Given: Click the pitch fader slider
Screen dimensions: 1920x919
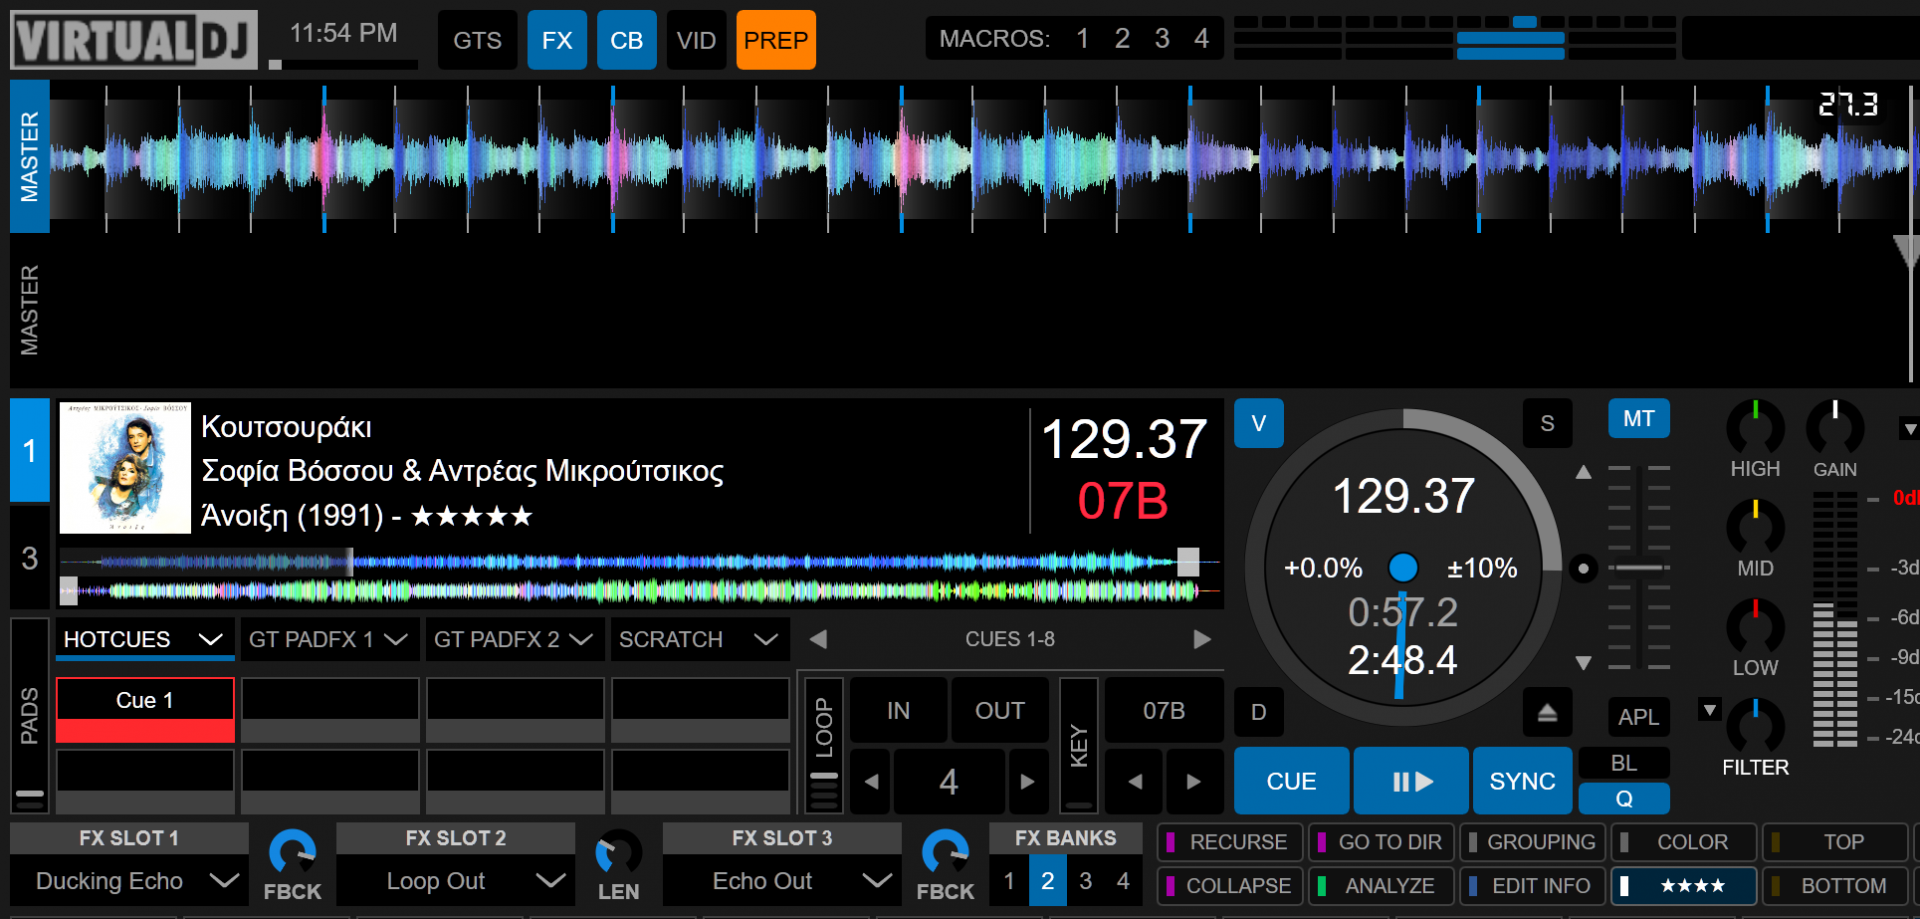Looking at the screenshot, I should 1639,567.
